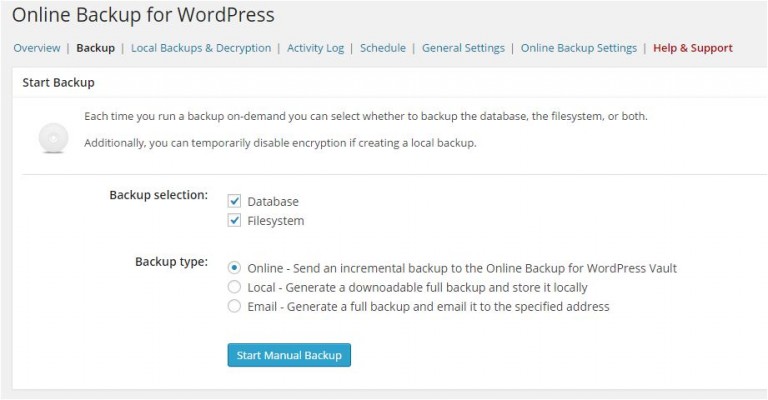Image resolution: width=768 pixels, height=400 pixels.
Task: Click the Email backup option label
Action: pyautogui.click(x=428, y=306)
